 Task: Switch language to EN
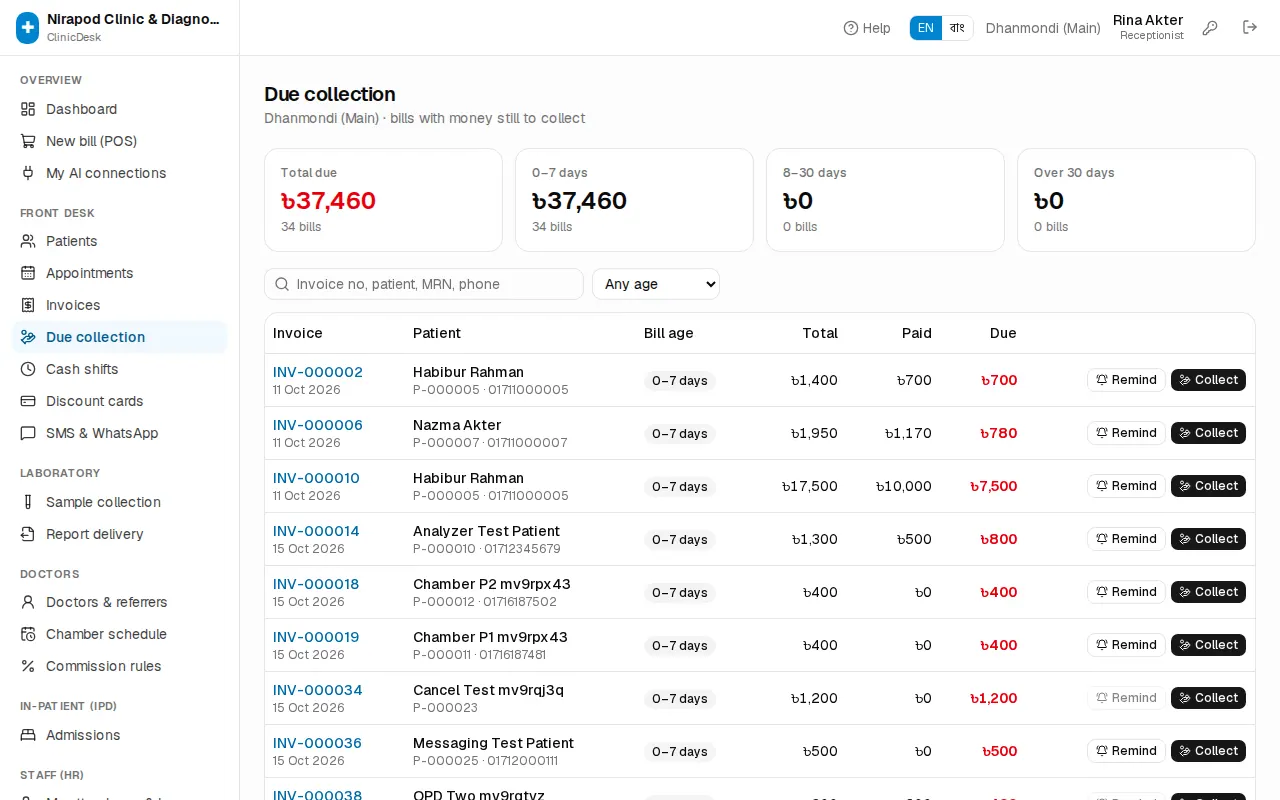click(x=926, y=28)
